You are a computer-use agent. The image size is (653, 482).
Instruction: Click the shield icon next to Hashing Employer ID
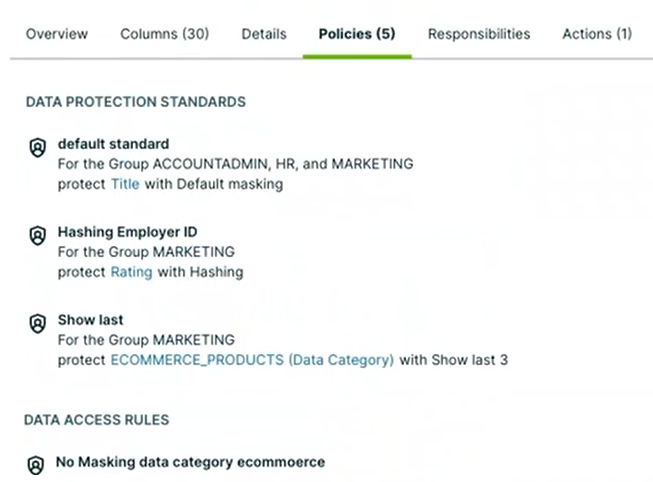pyautogui.click(x=37, y=235)
